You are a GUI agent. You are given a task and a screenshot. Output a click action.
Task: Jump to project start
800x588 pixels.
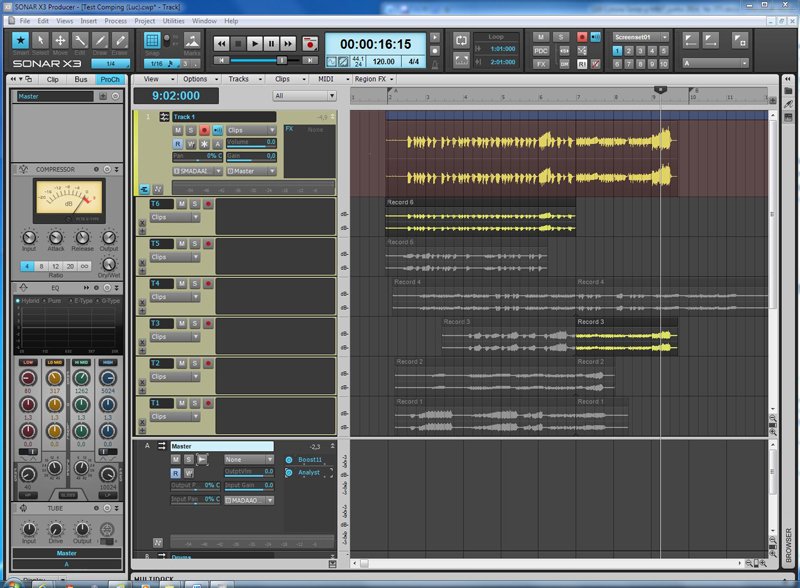221,60
